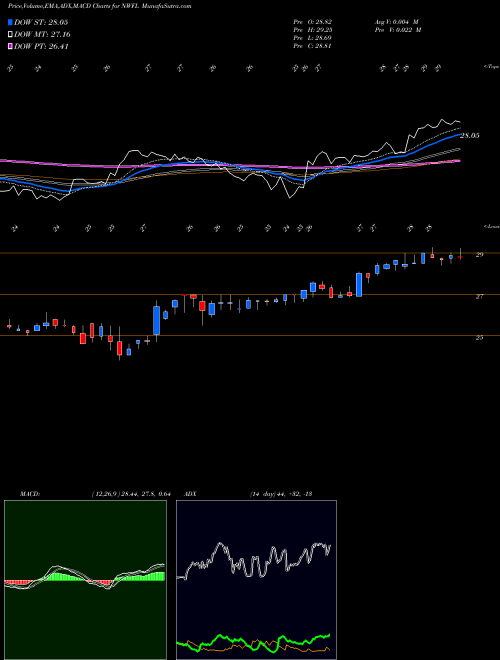Screen dimensions: 500x660
Task: Click the 'Pre V: 0.022 M' value
Action: (398, 30)
